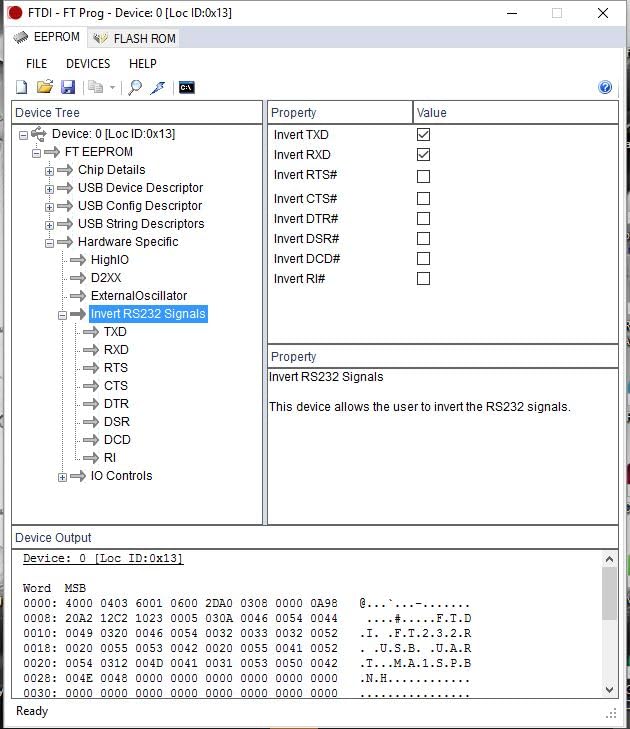Click the Scan and Parse magnifier icon

click(x=135, y=87)
